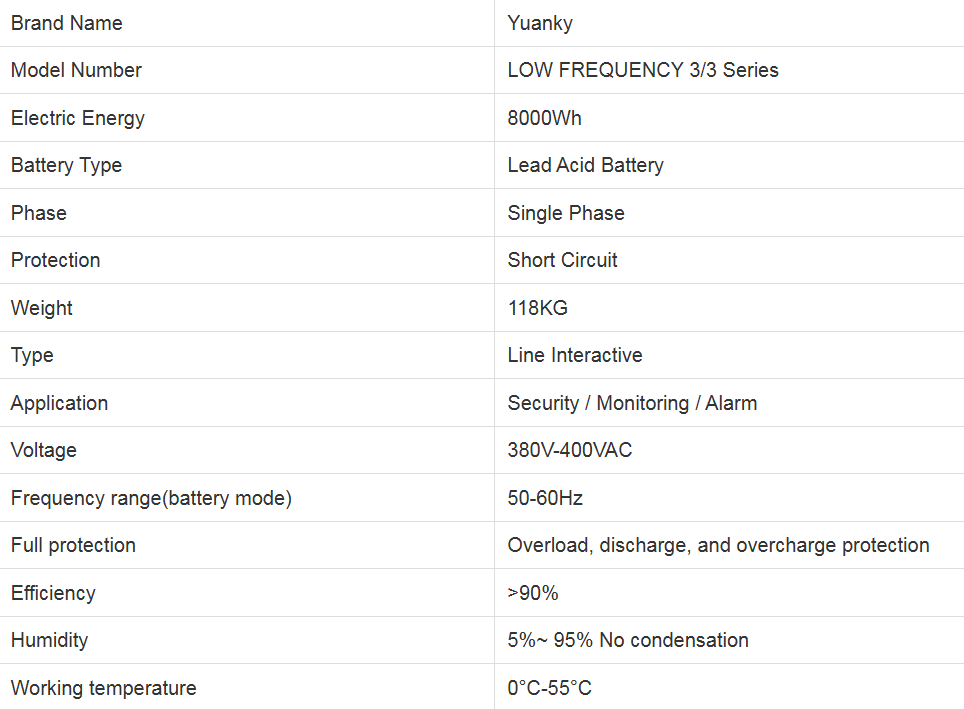Click the Protection row label
The height and width of the screenshot is (709, 964).
point(56,260)
